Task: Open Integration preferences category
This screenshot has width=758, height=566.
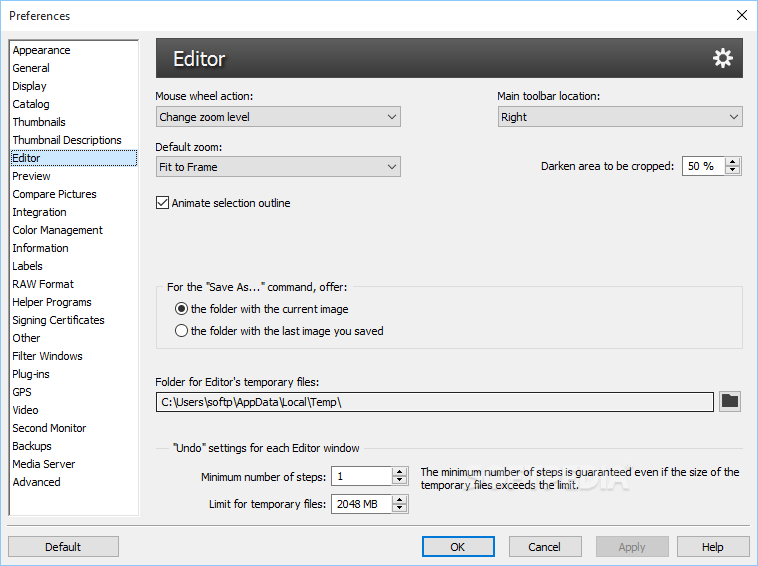Action: pos(39,212)
